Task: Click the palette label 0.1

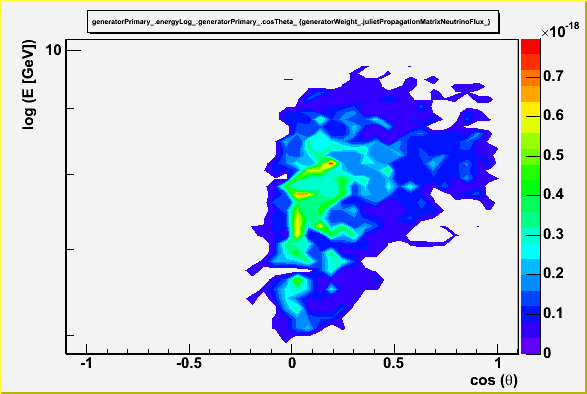Action: [x=553, y=313]
